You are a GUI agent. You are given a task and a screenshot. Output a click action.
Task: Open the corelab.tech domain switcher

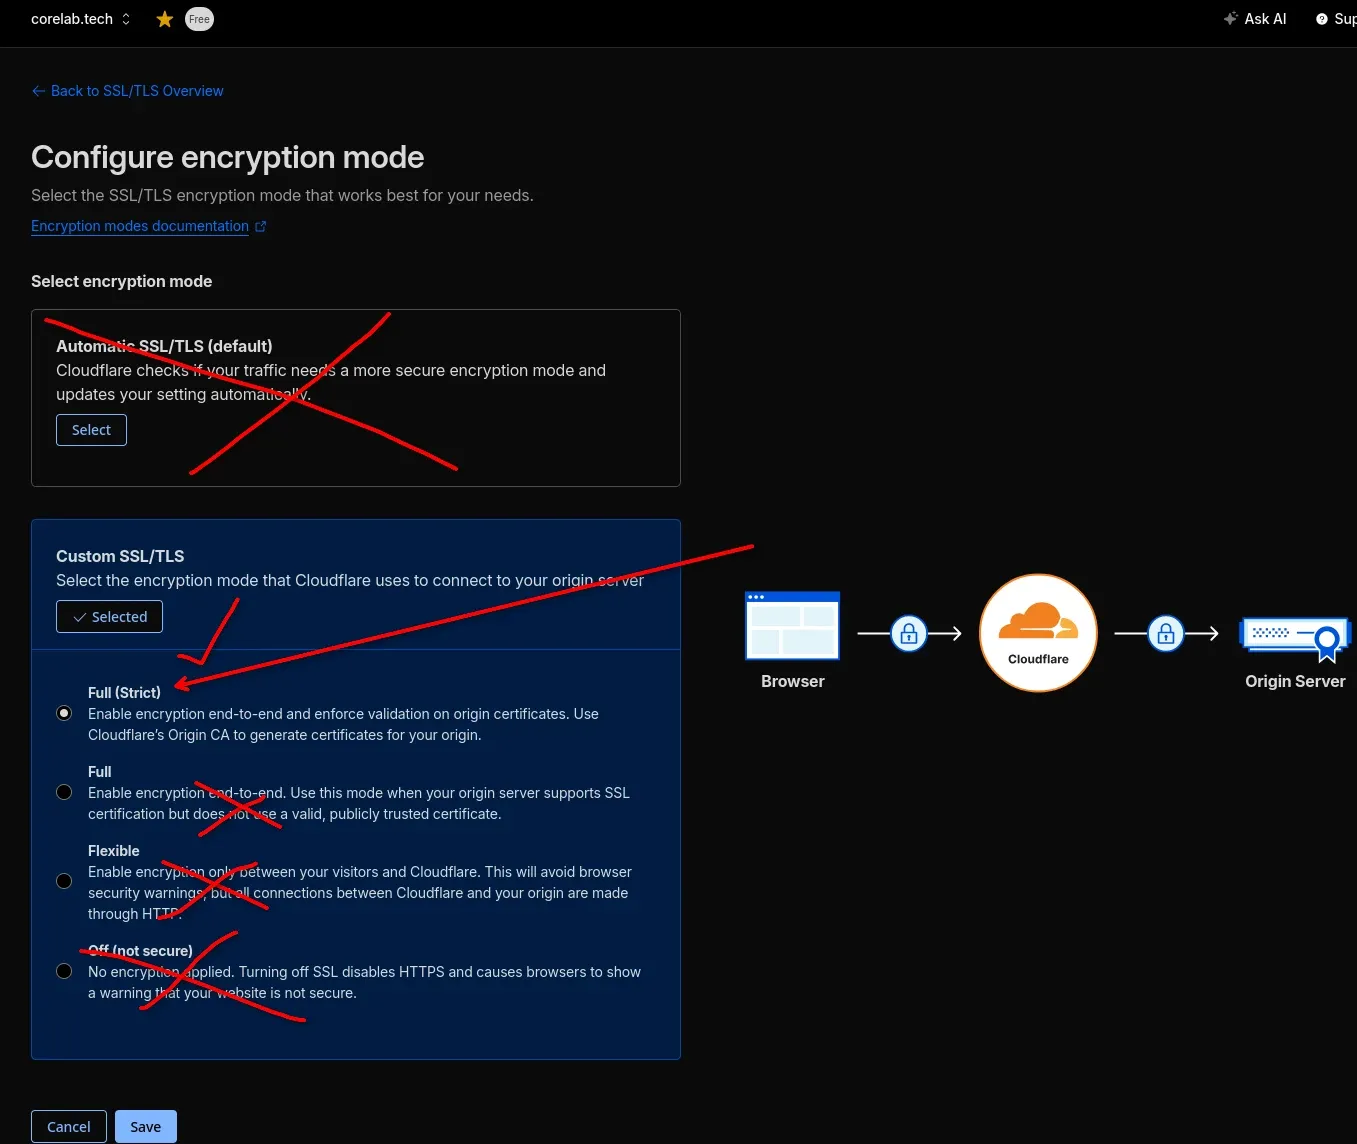(80, 19)
